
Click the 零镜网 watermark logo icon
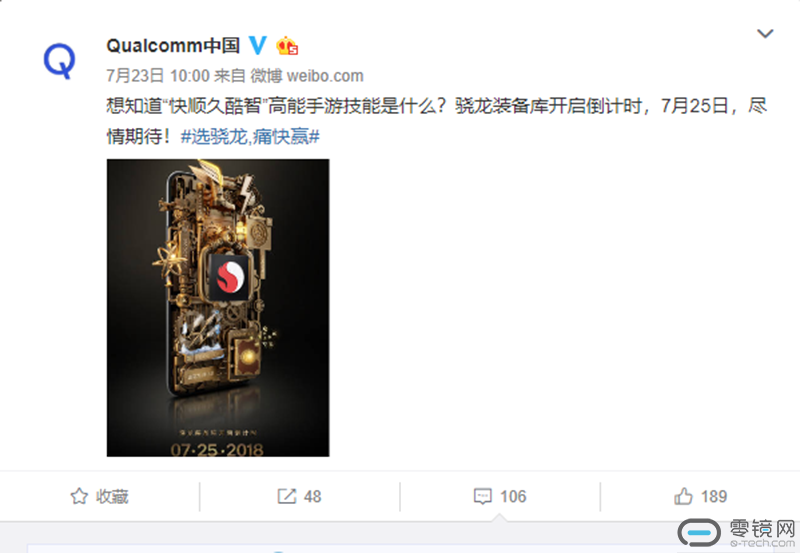click(x=699, y=533)
